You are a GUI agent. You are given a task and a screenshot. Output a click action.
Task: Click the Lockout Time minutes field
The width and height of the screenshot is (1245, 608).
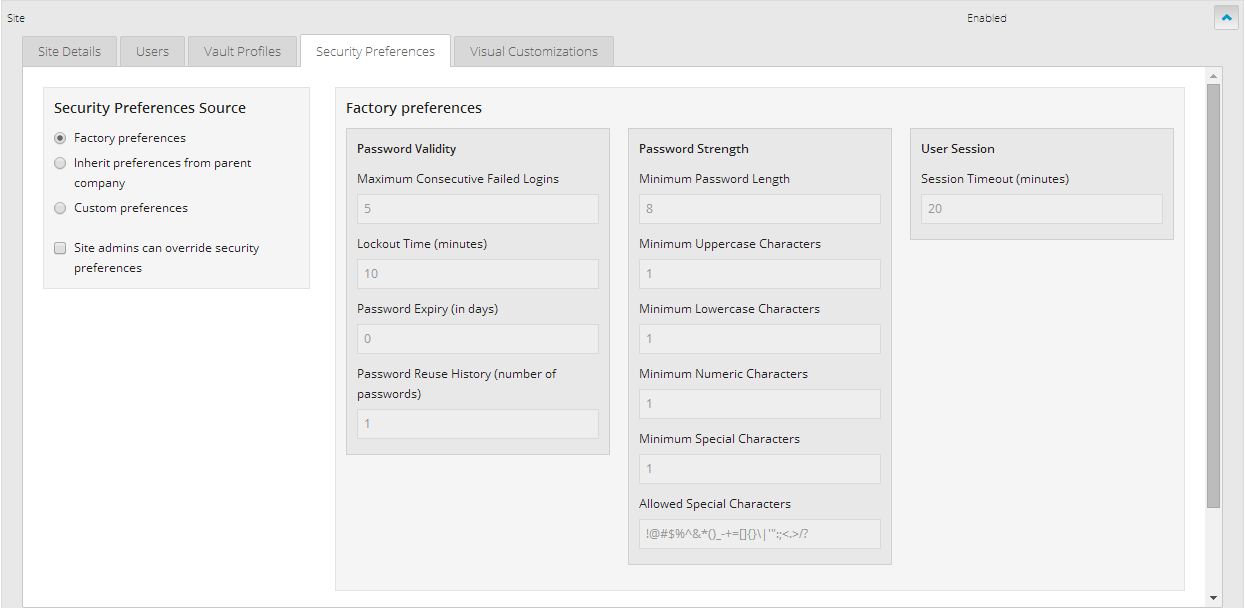click(477, 273)
